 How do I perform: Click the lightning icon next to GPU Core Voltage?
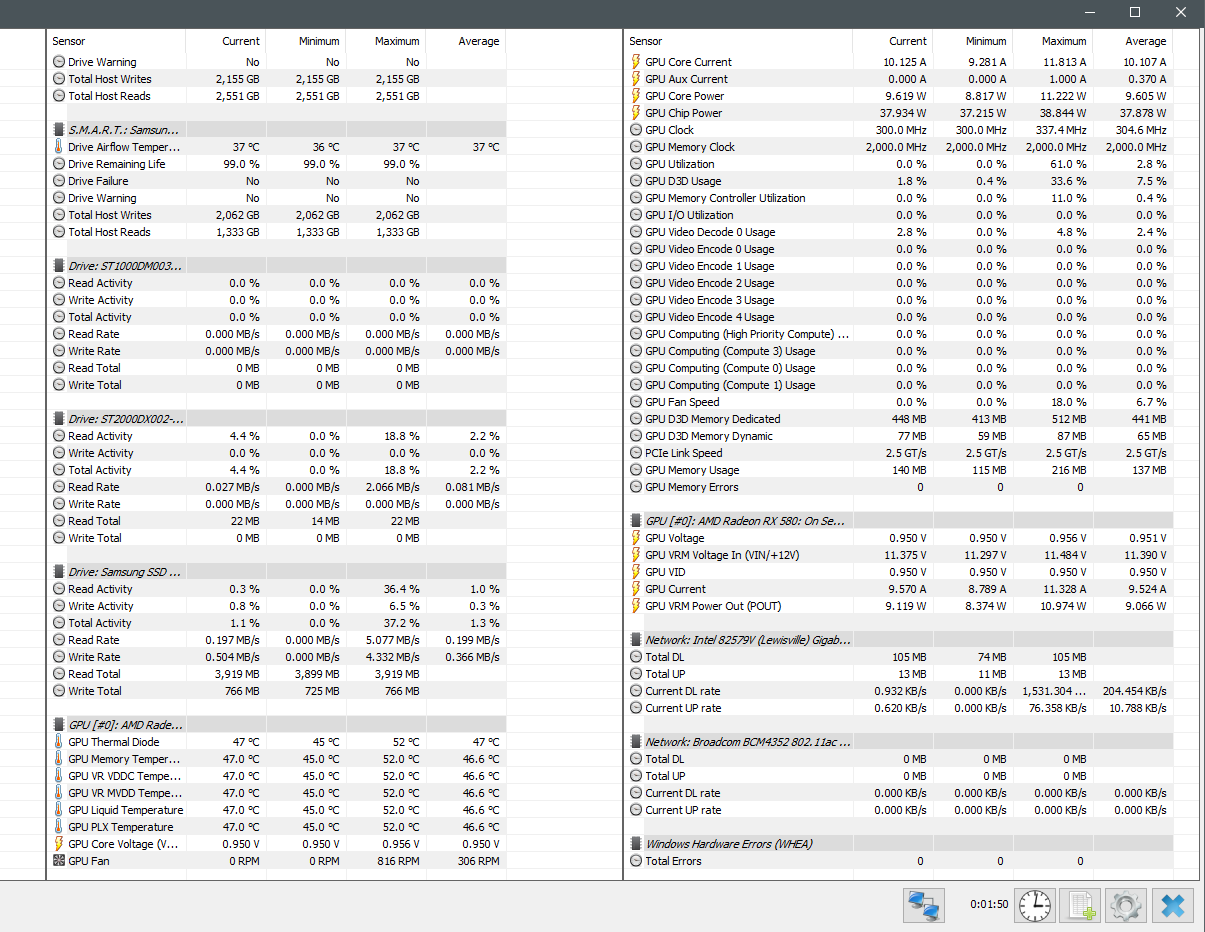tap(58, 844)
